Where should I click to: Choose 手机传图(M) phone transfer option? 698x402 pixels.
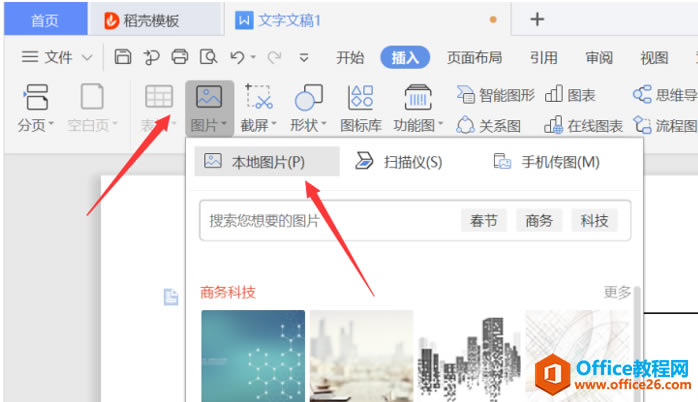[547, 162]
